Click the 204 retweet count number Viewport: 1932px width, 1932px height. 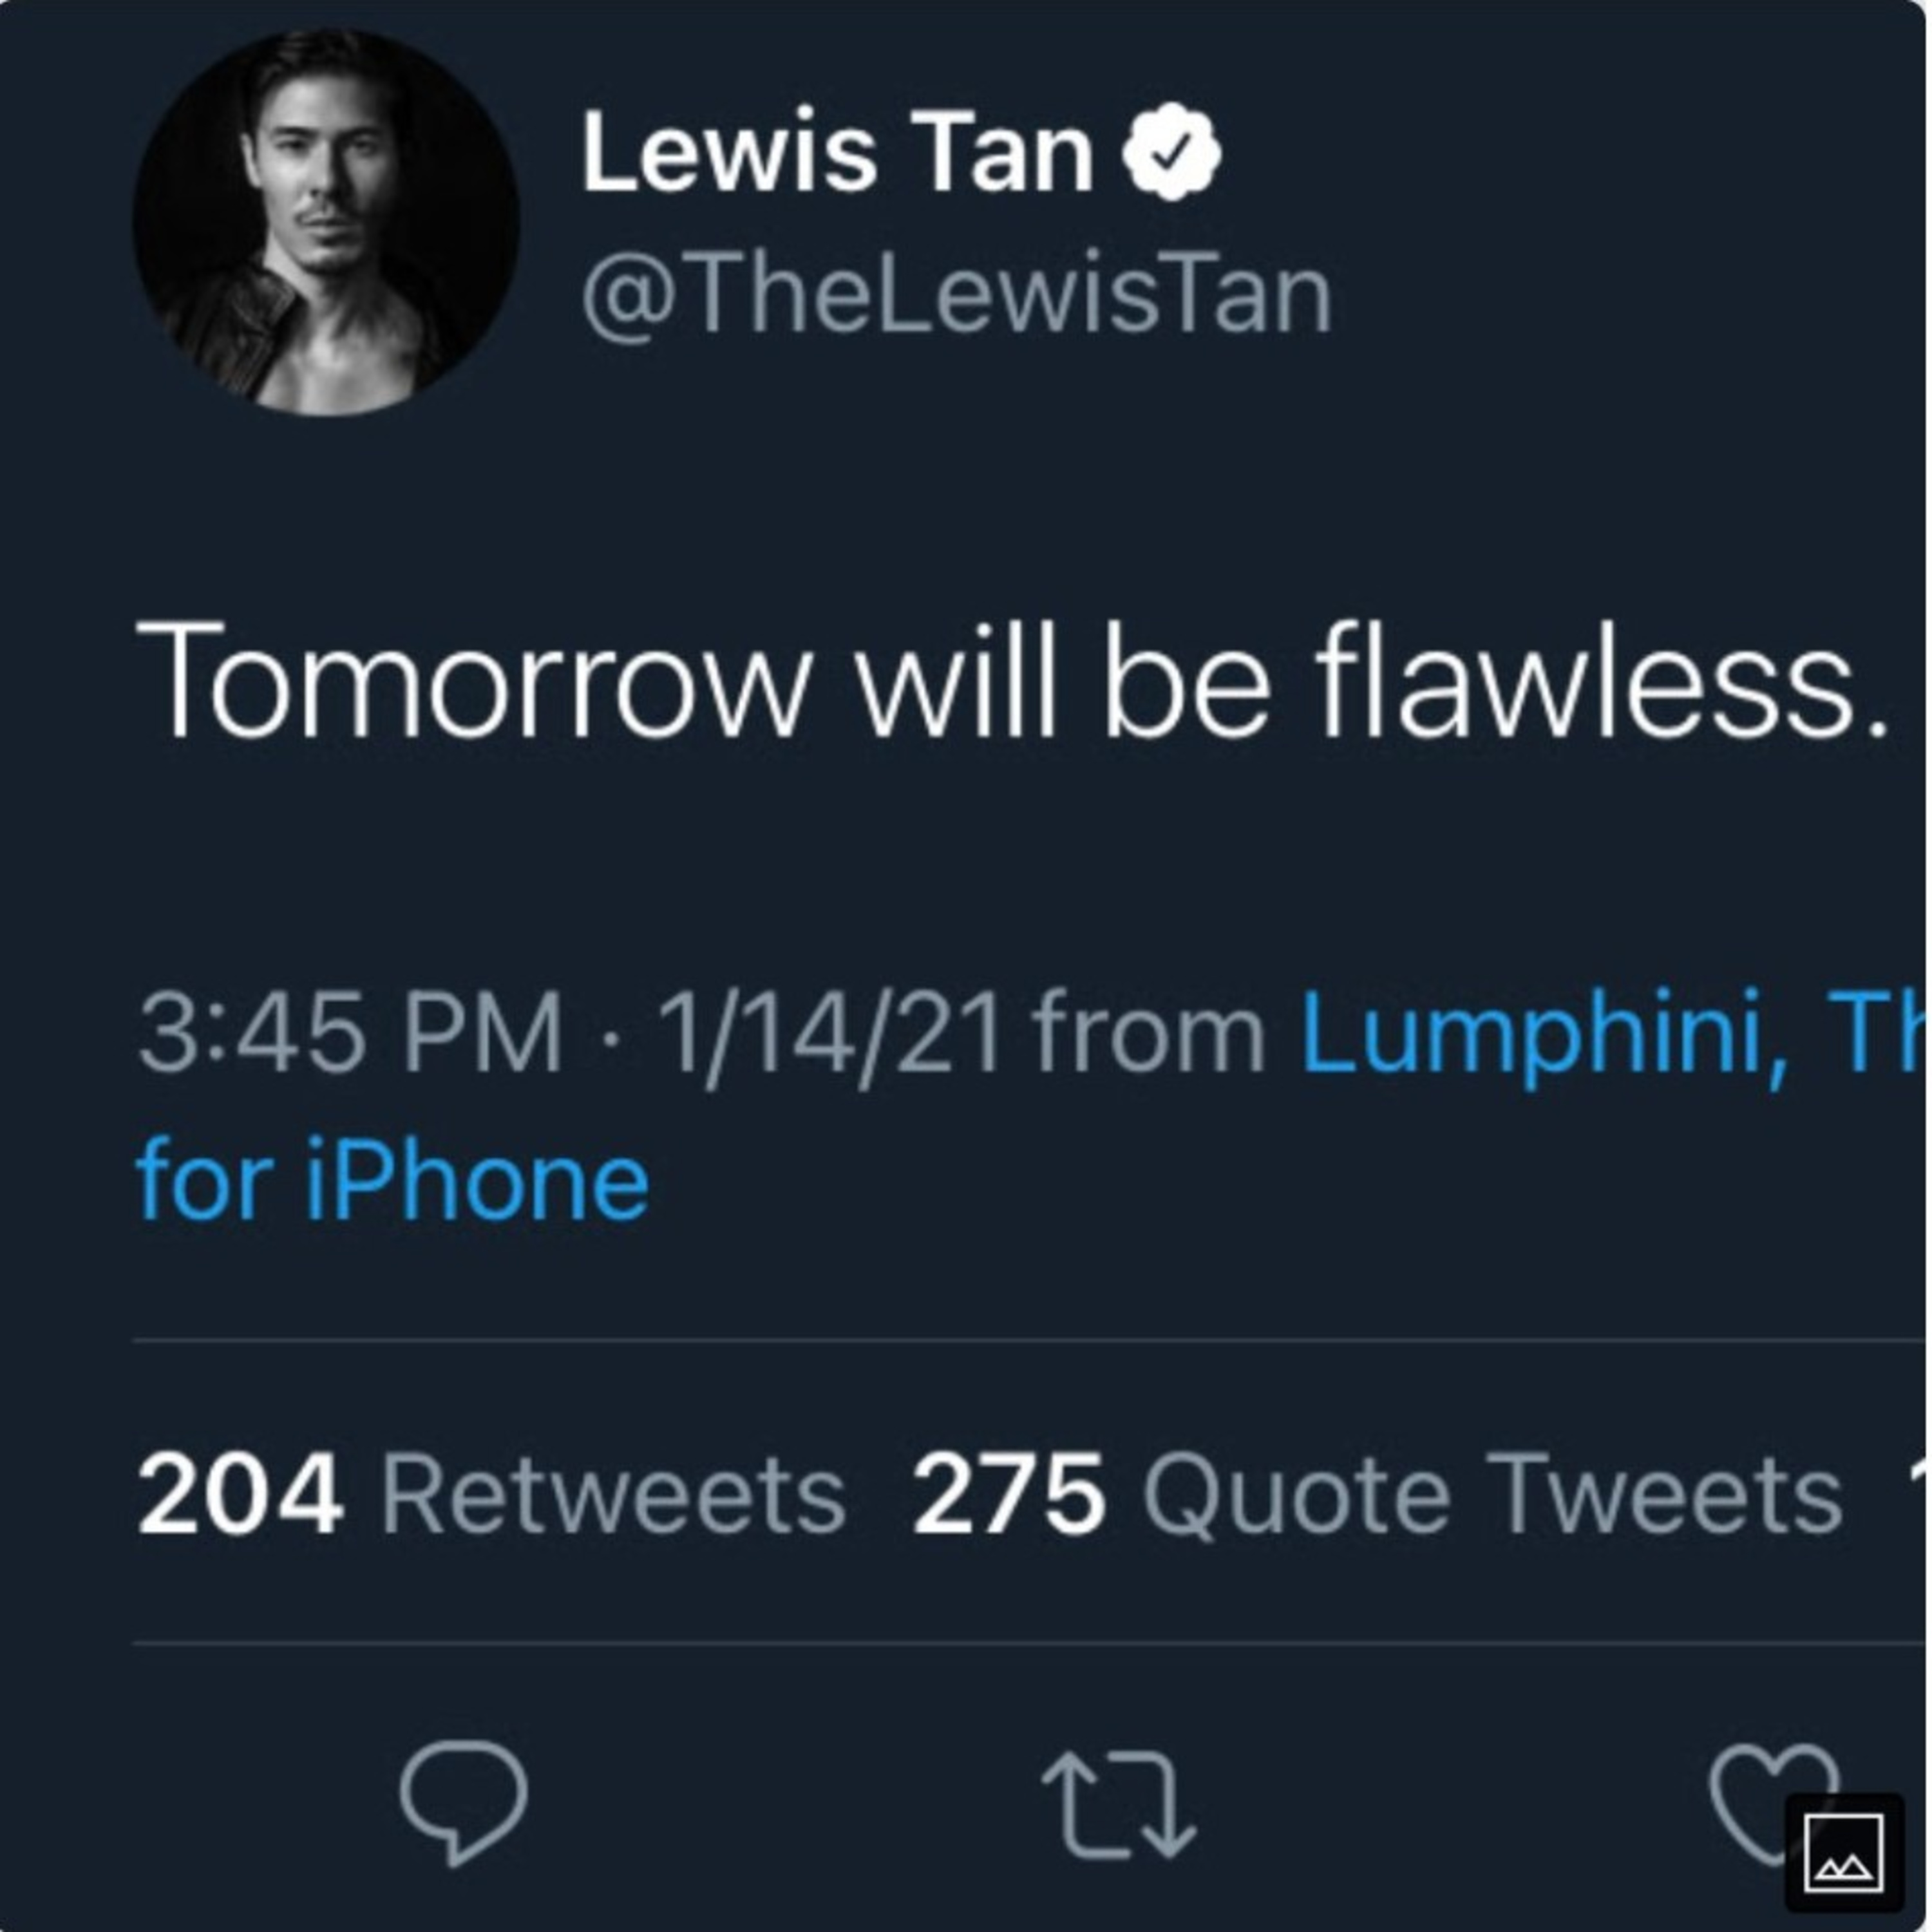[x=240, y=1495]
